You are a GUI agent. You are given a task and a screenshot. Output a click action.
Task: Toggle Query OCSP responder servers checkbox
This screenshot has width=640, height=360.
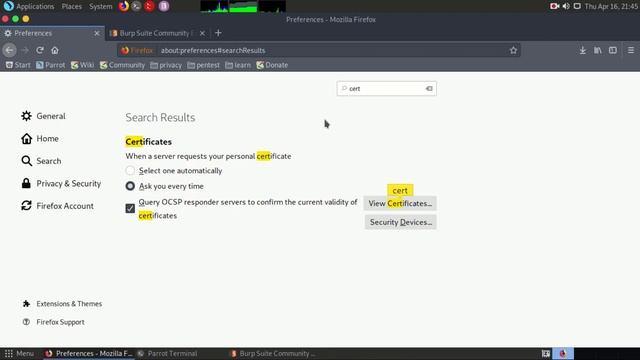click(130, 209)
